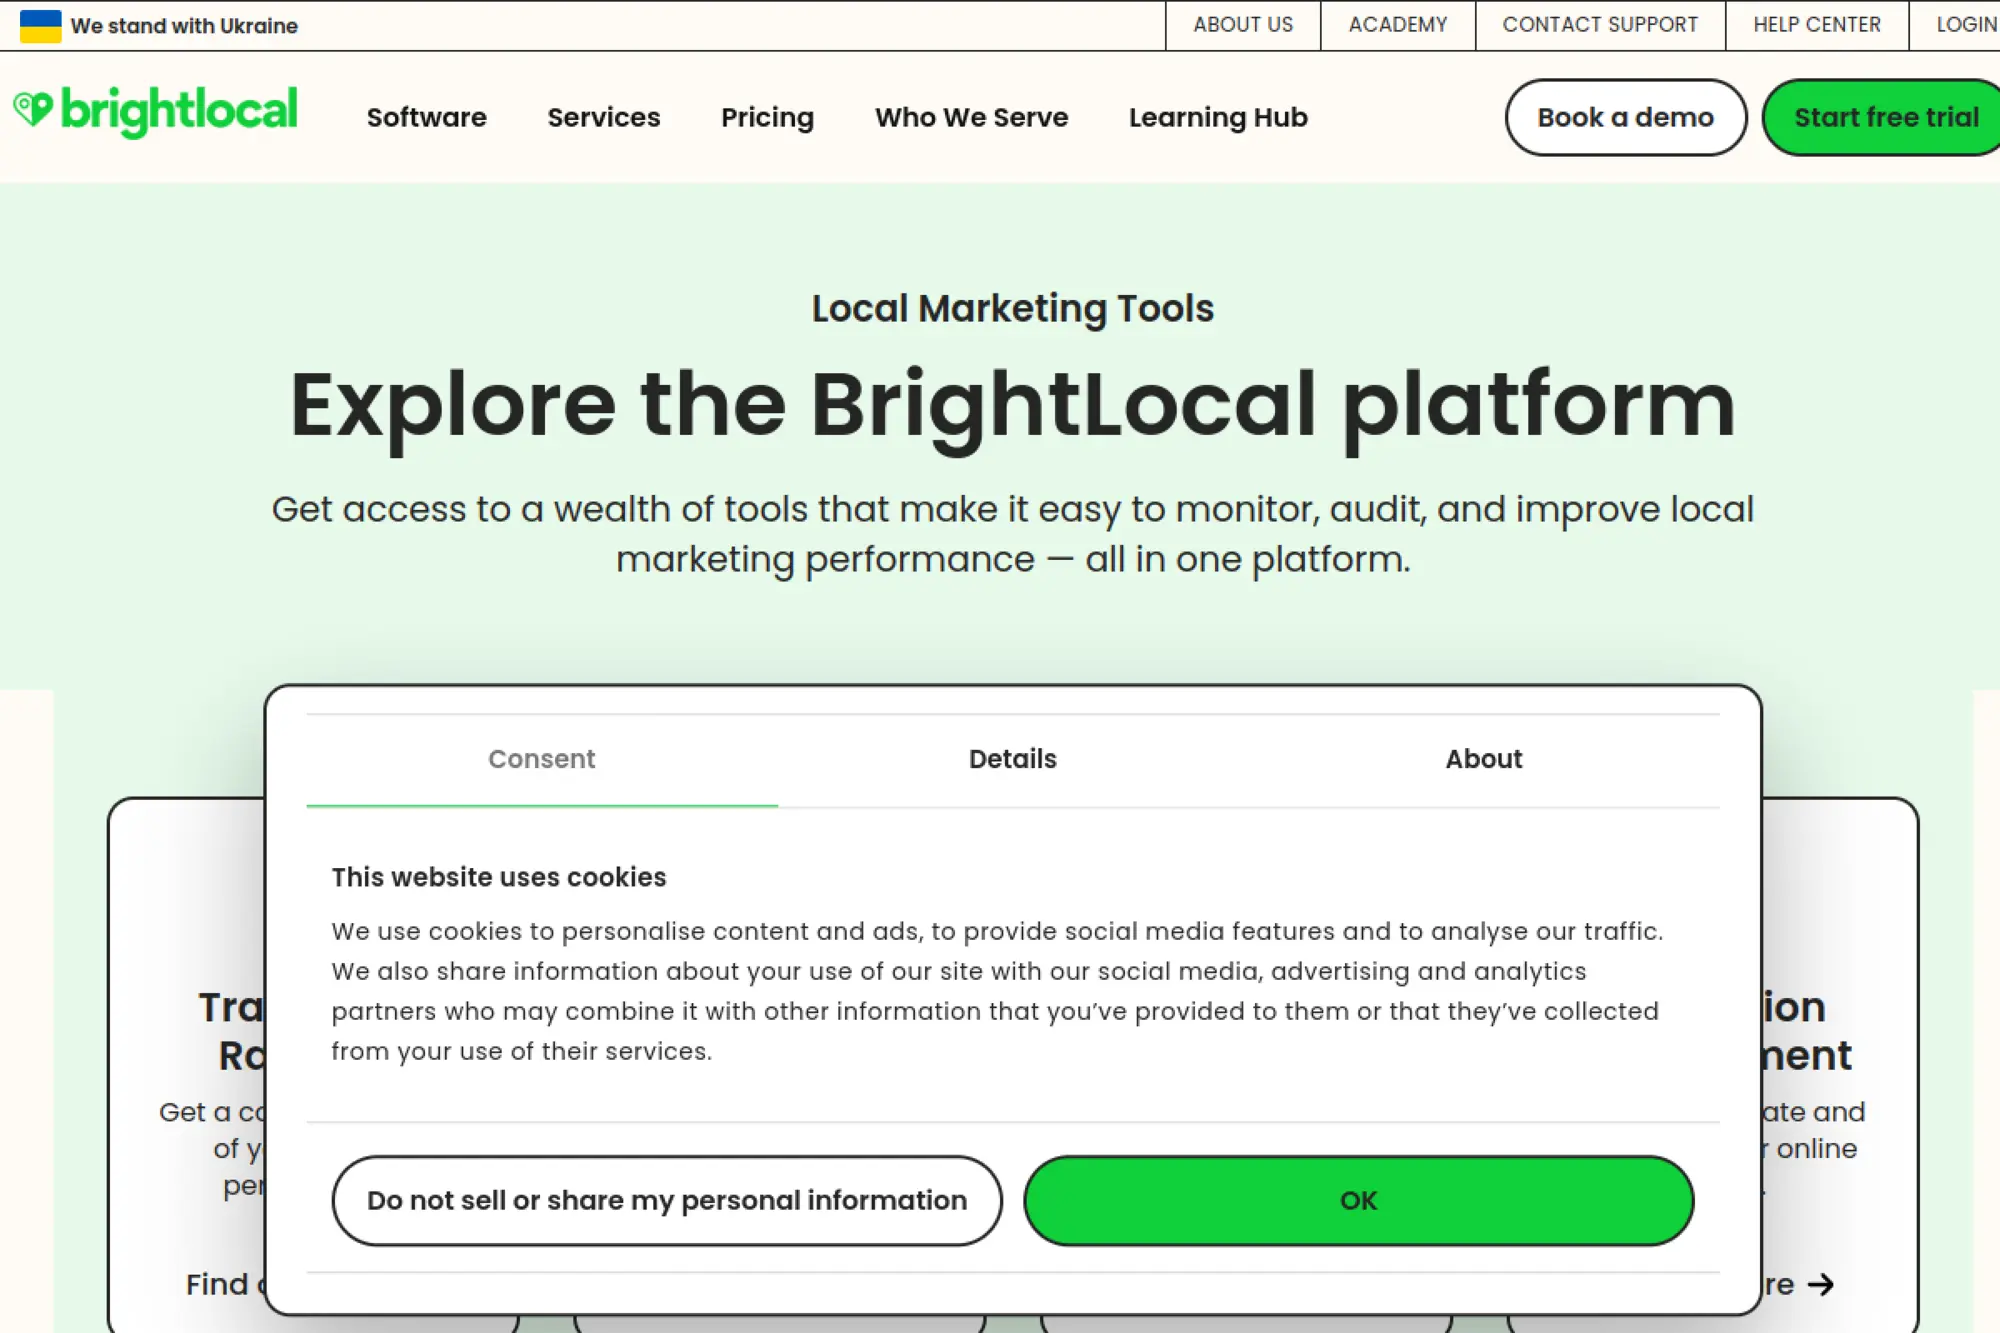The width and height of the screenshot is (2000, 1333).
Task: Switch to the About tab
Action: tap(1484, 759)
